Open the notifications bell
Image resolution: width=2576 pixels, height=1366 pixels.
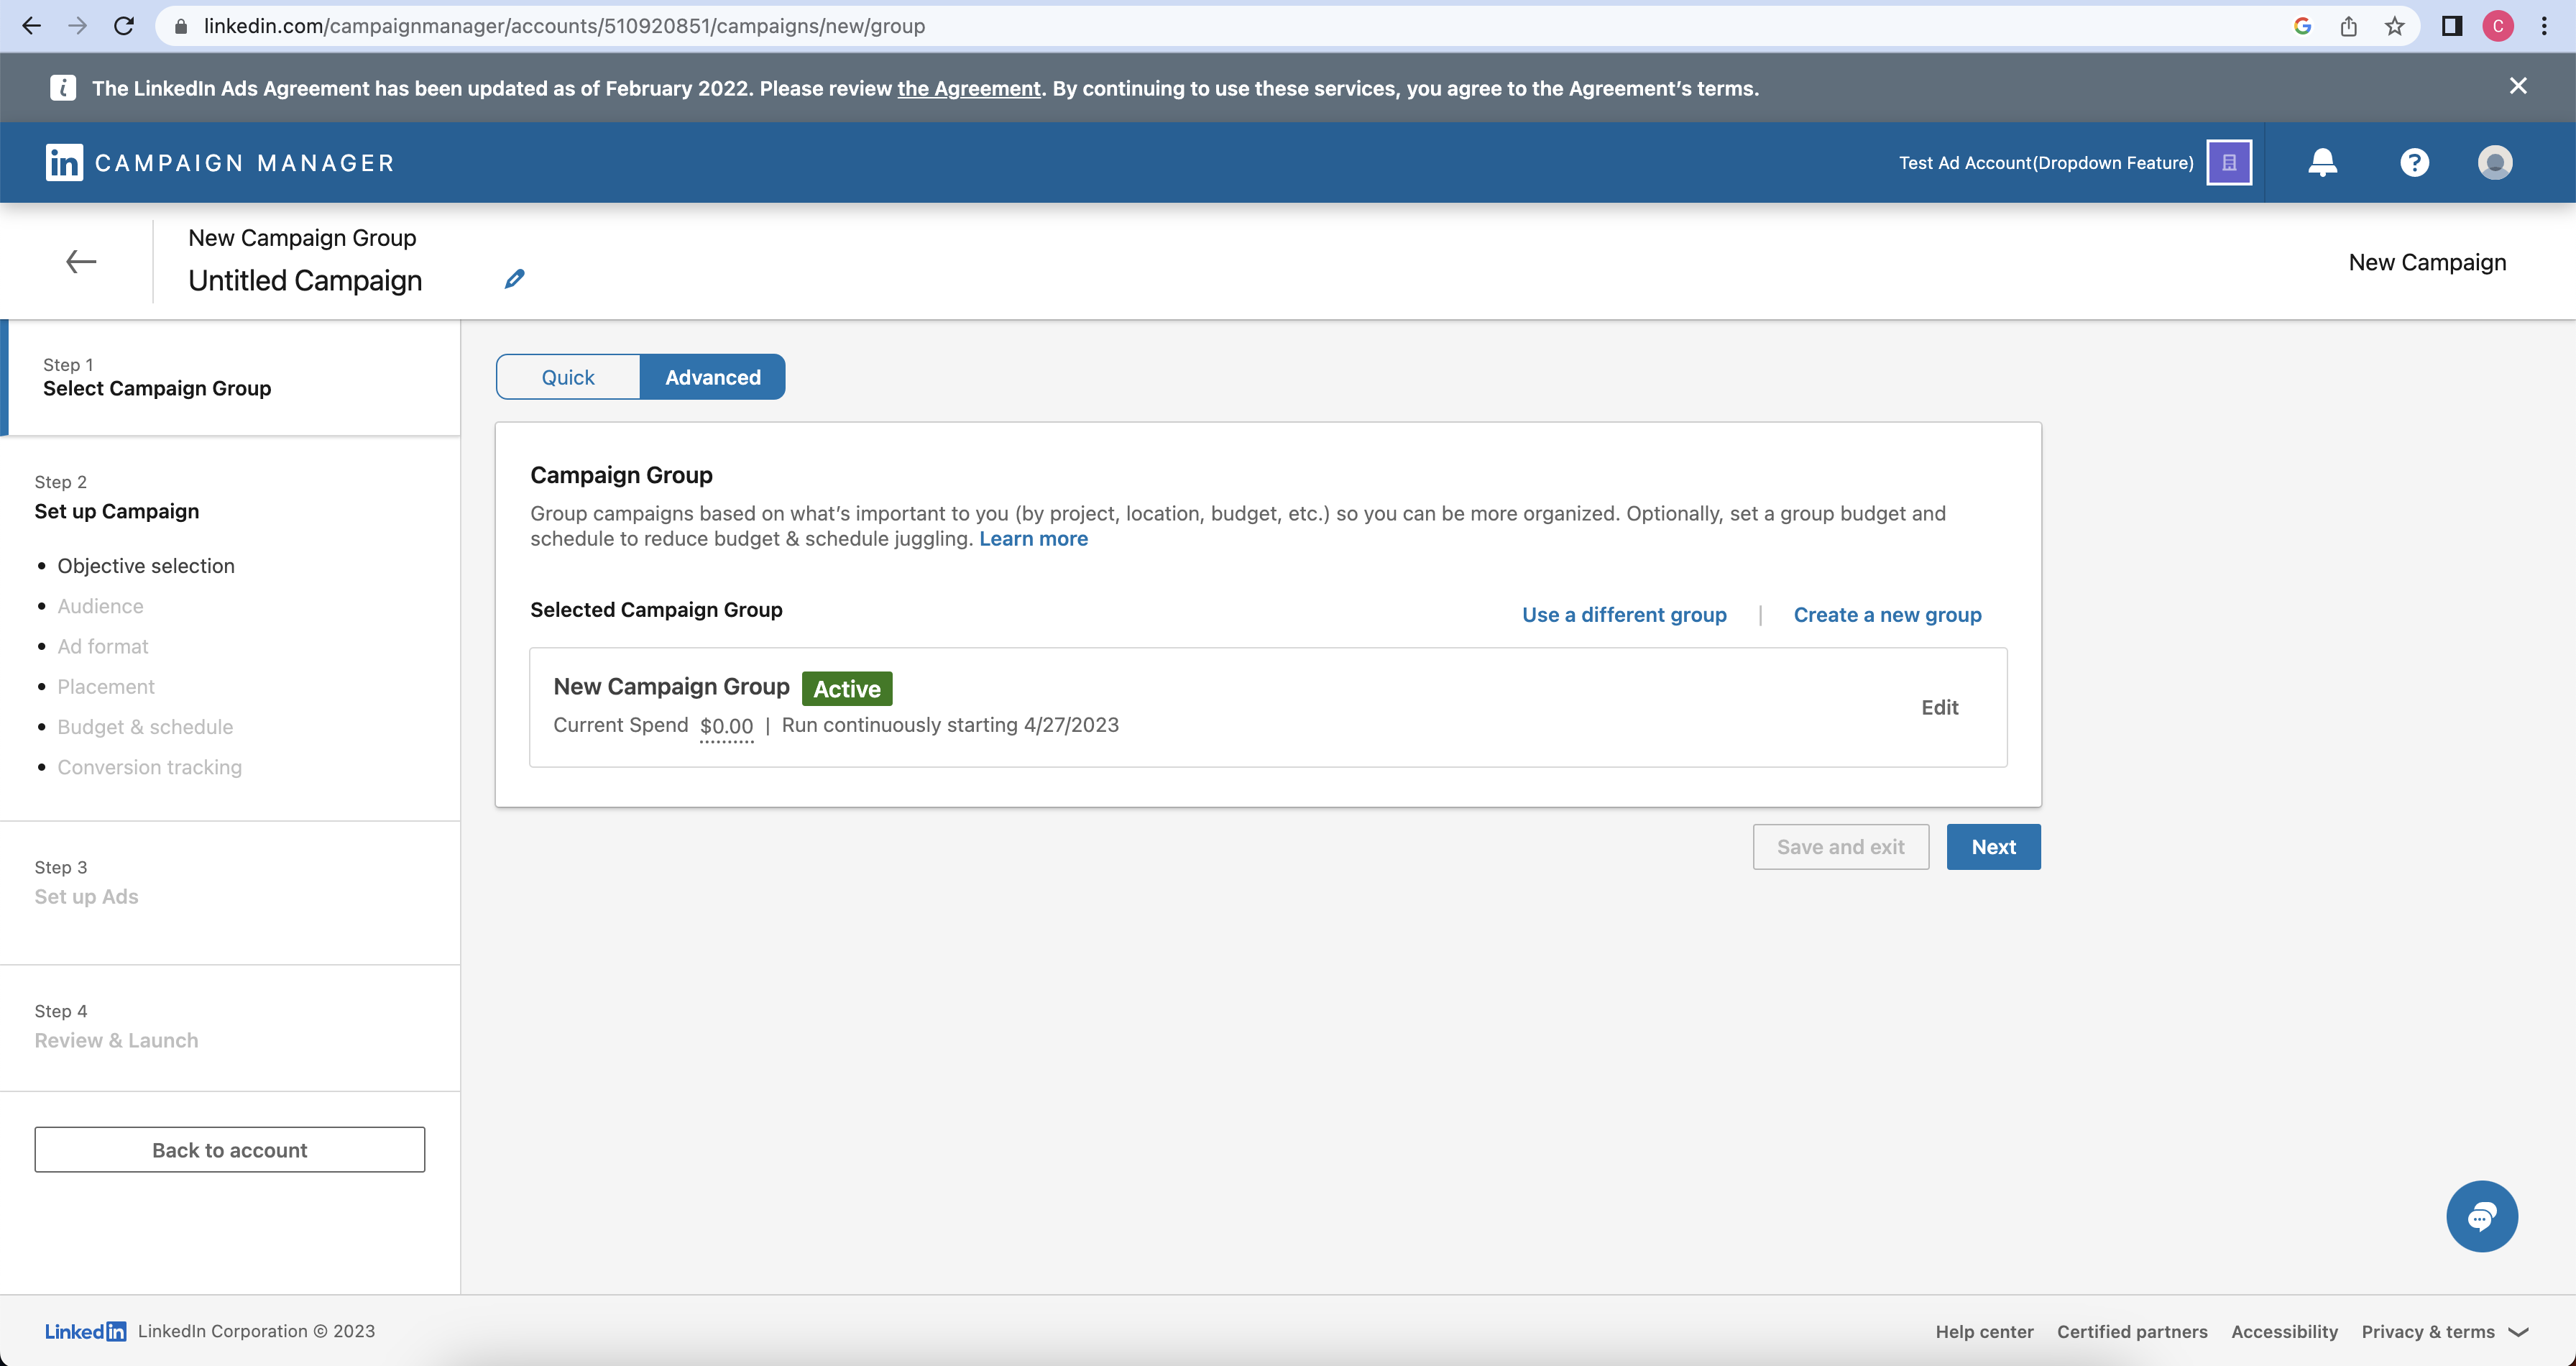(2322, 162)
